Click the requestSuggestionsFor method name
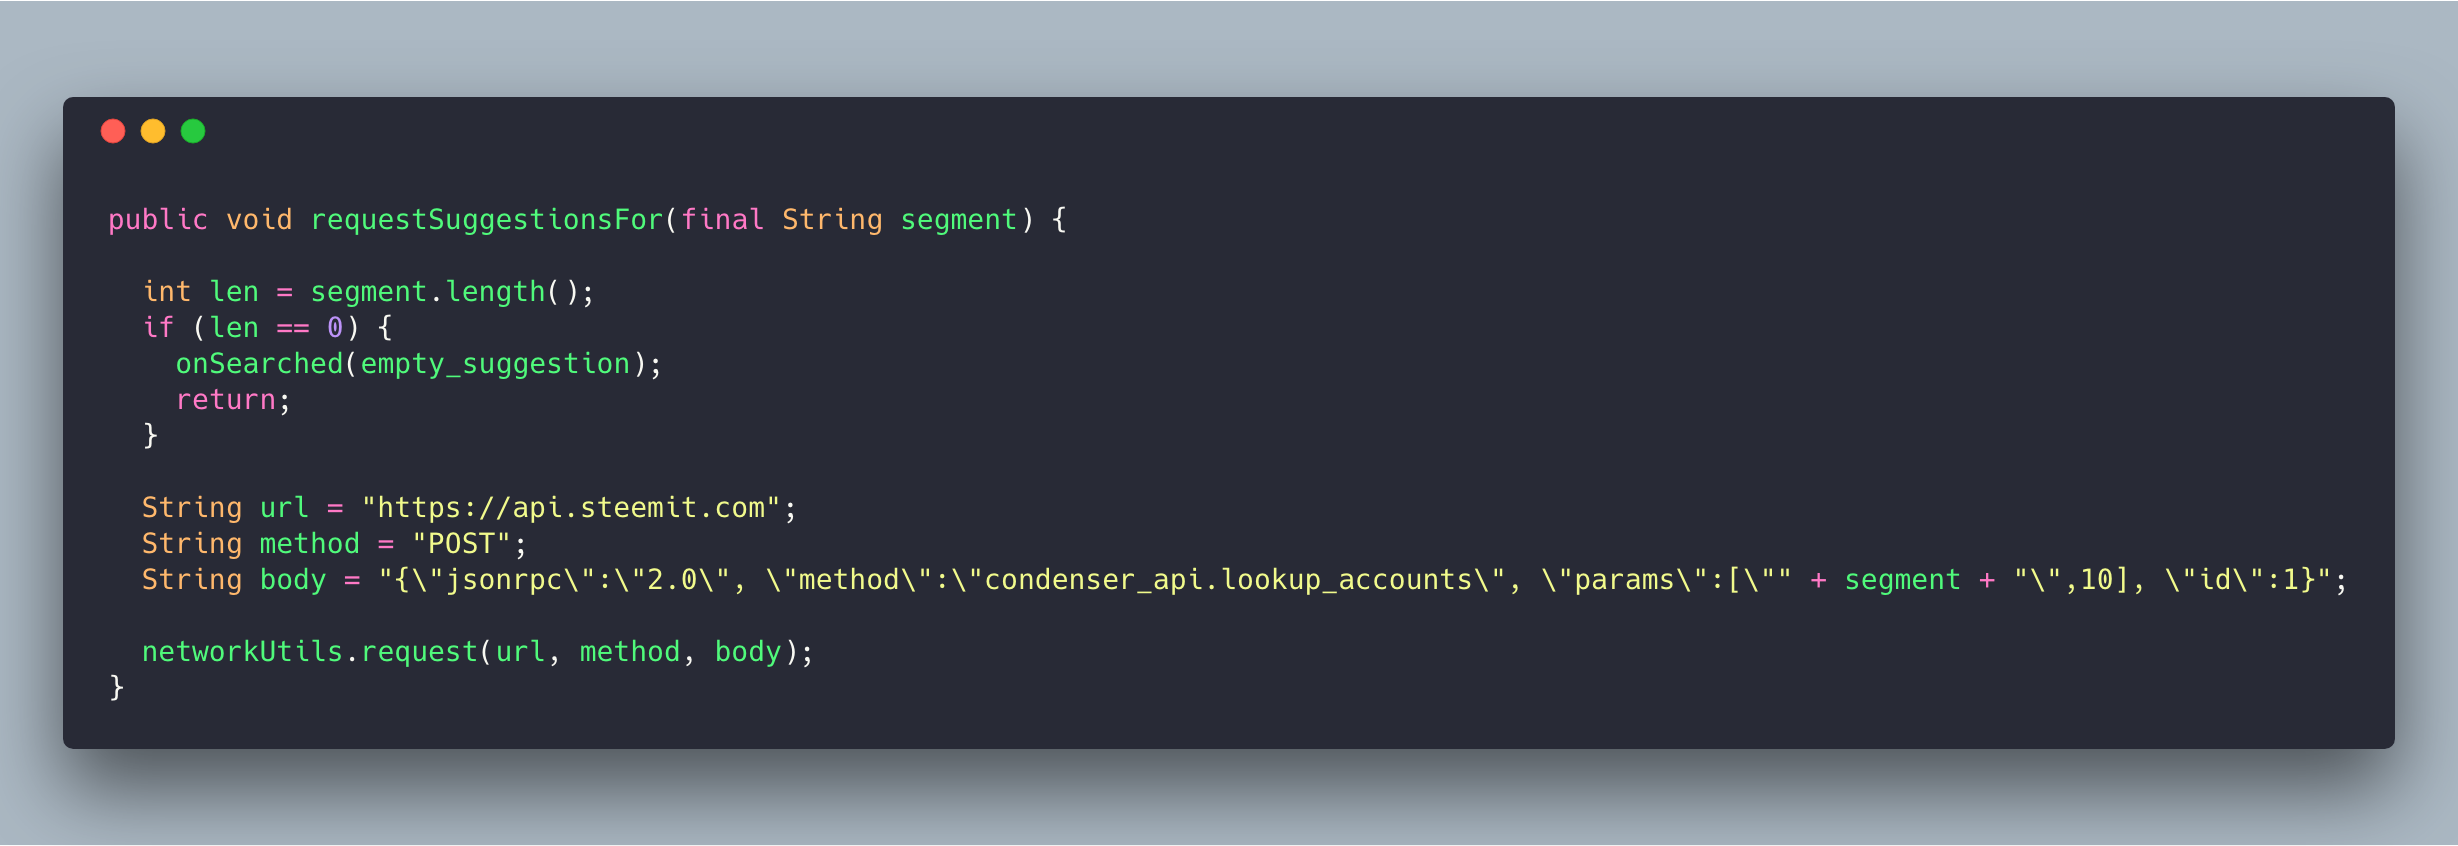This screenshot has width=2458, height=846. click(487, 220)
